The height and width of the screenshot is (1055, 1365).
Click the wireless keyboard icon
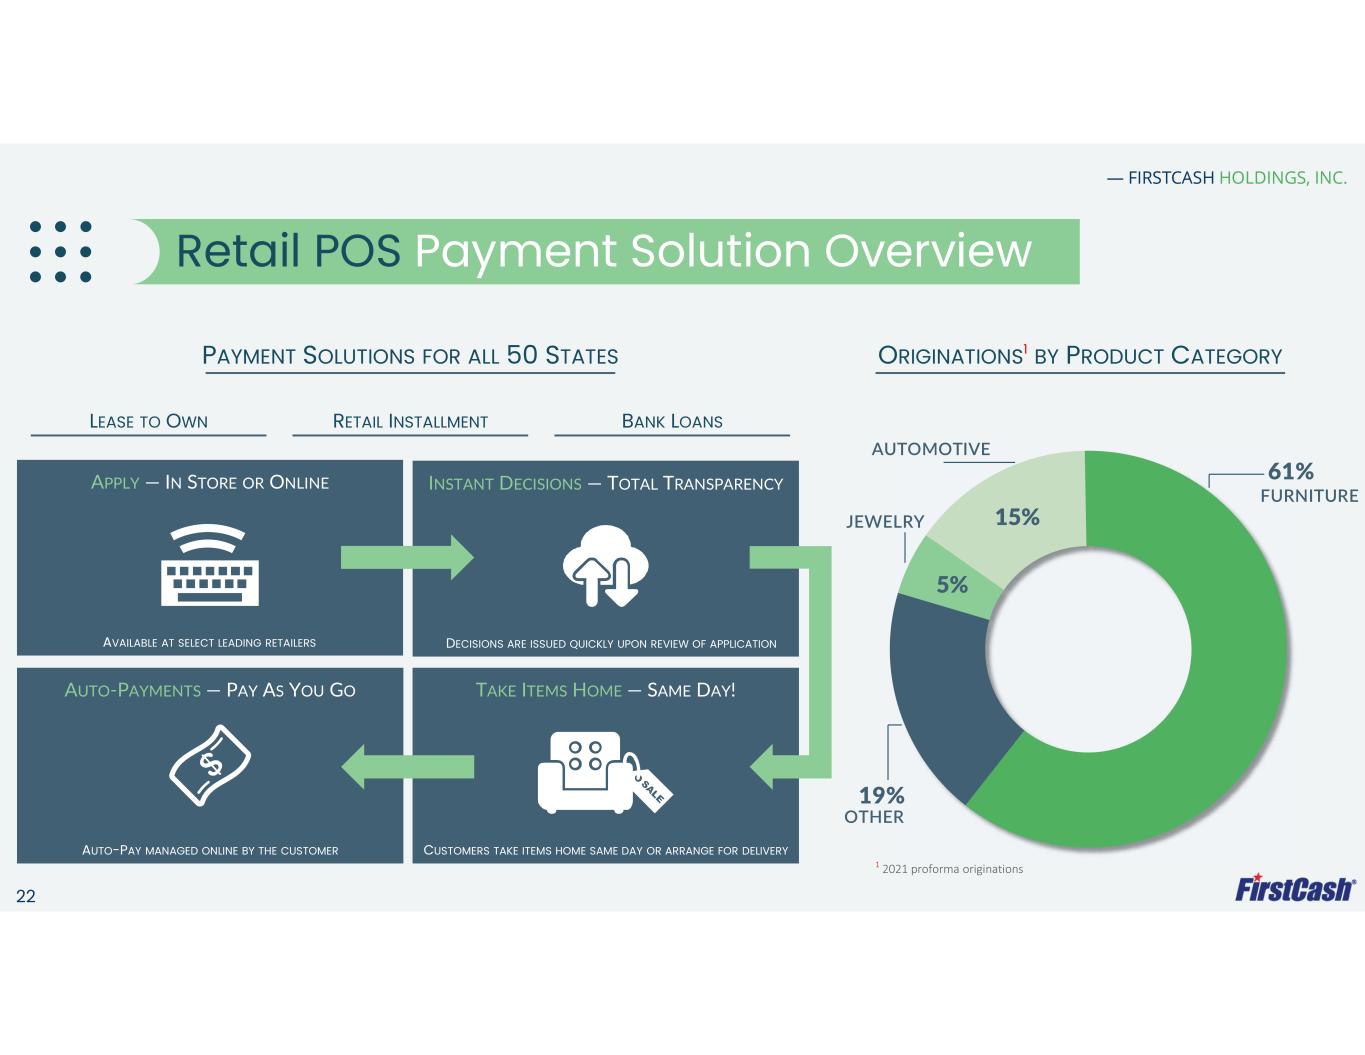pyautogui.click(x=210, y=565)
